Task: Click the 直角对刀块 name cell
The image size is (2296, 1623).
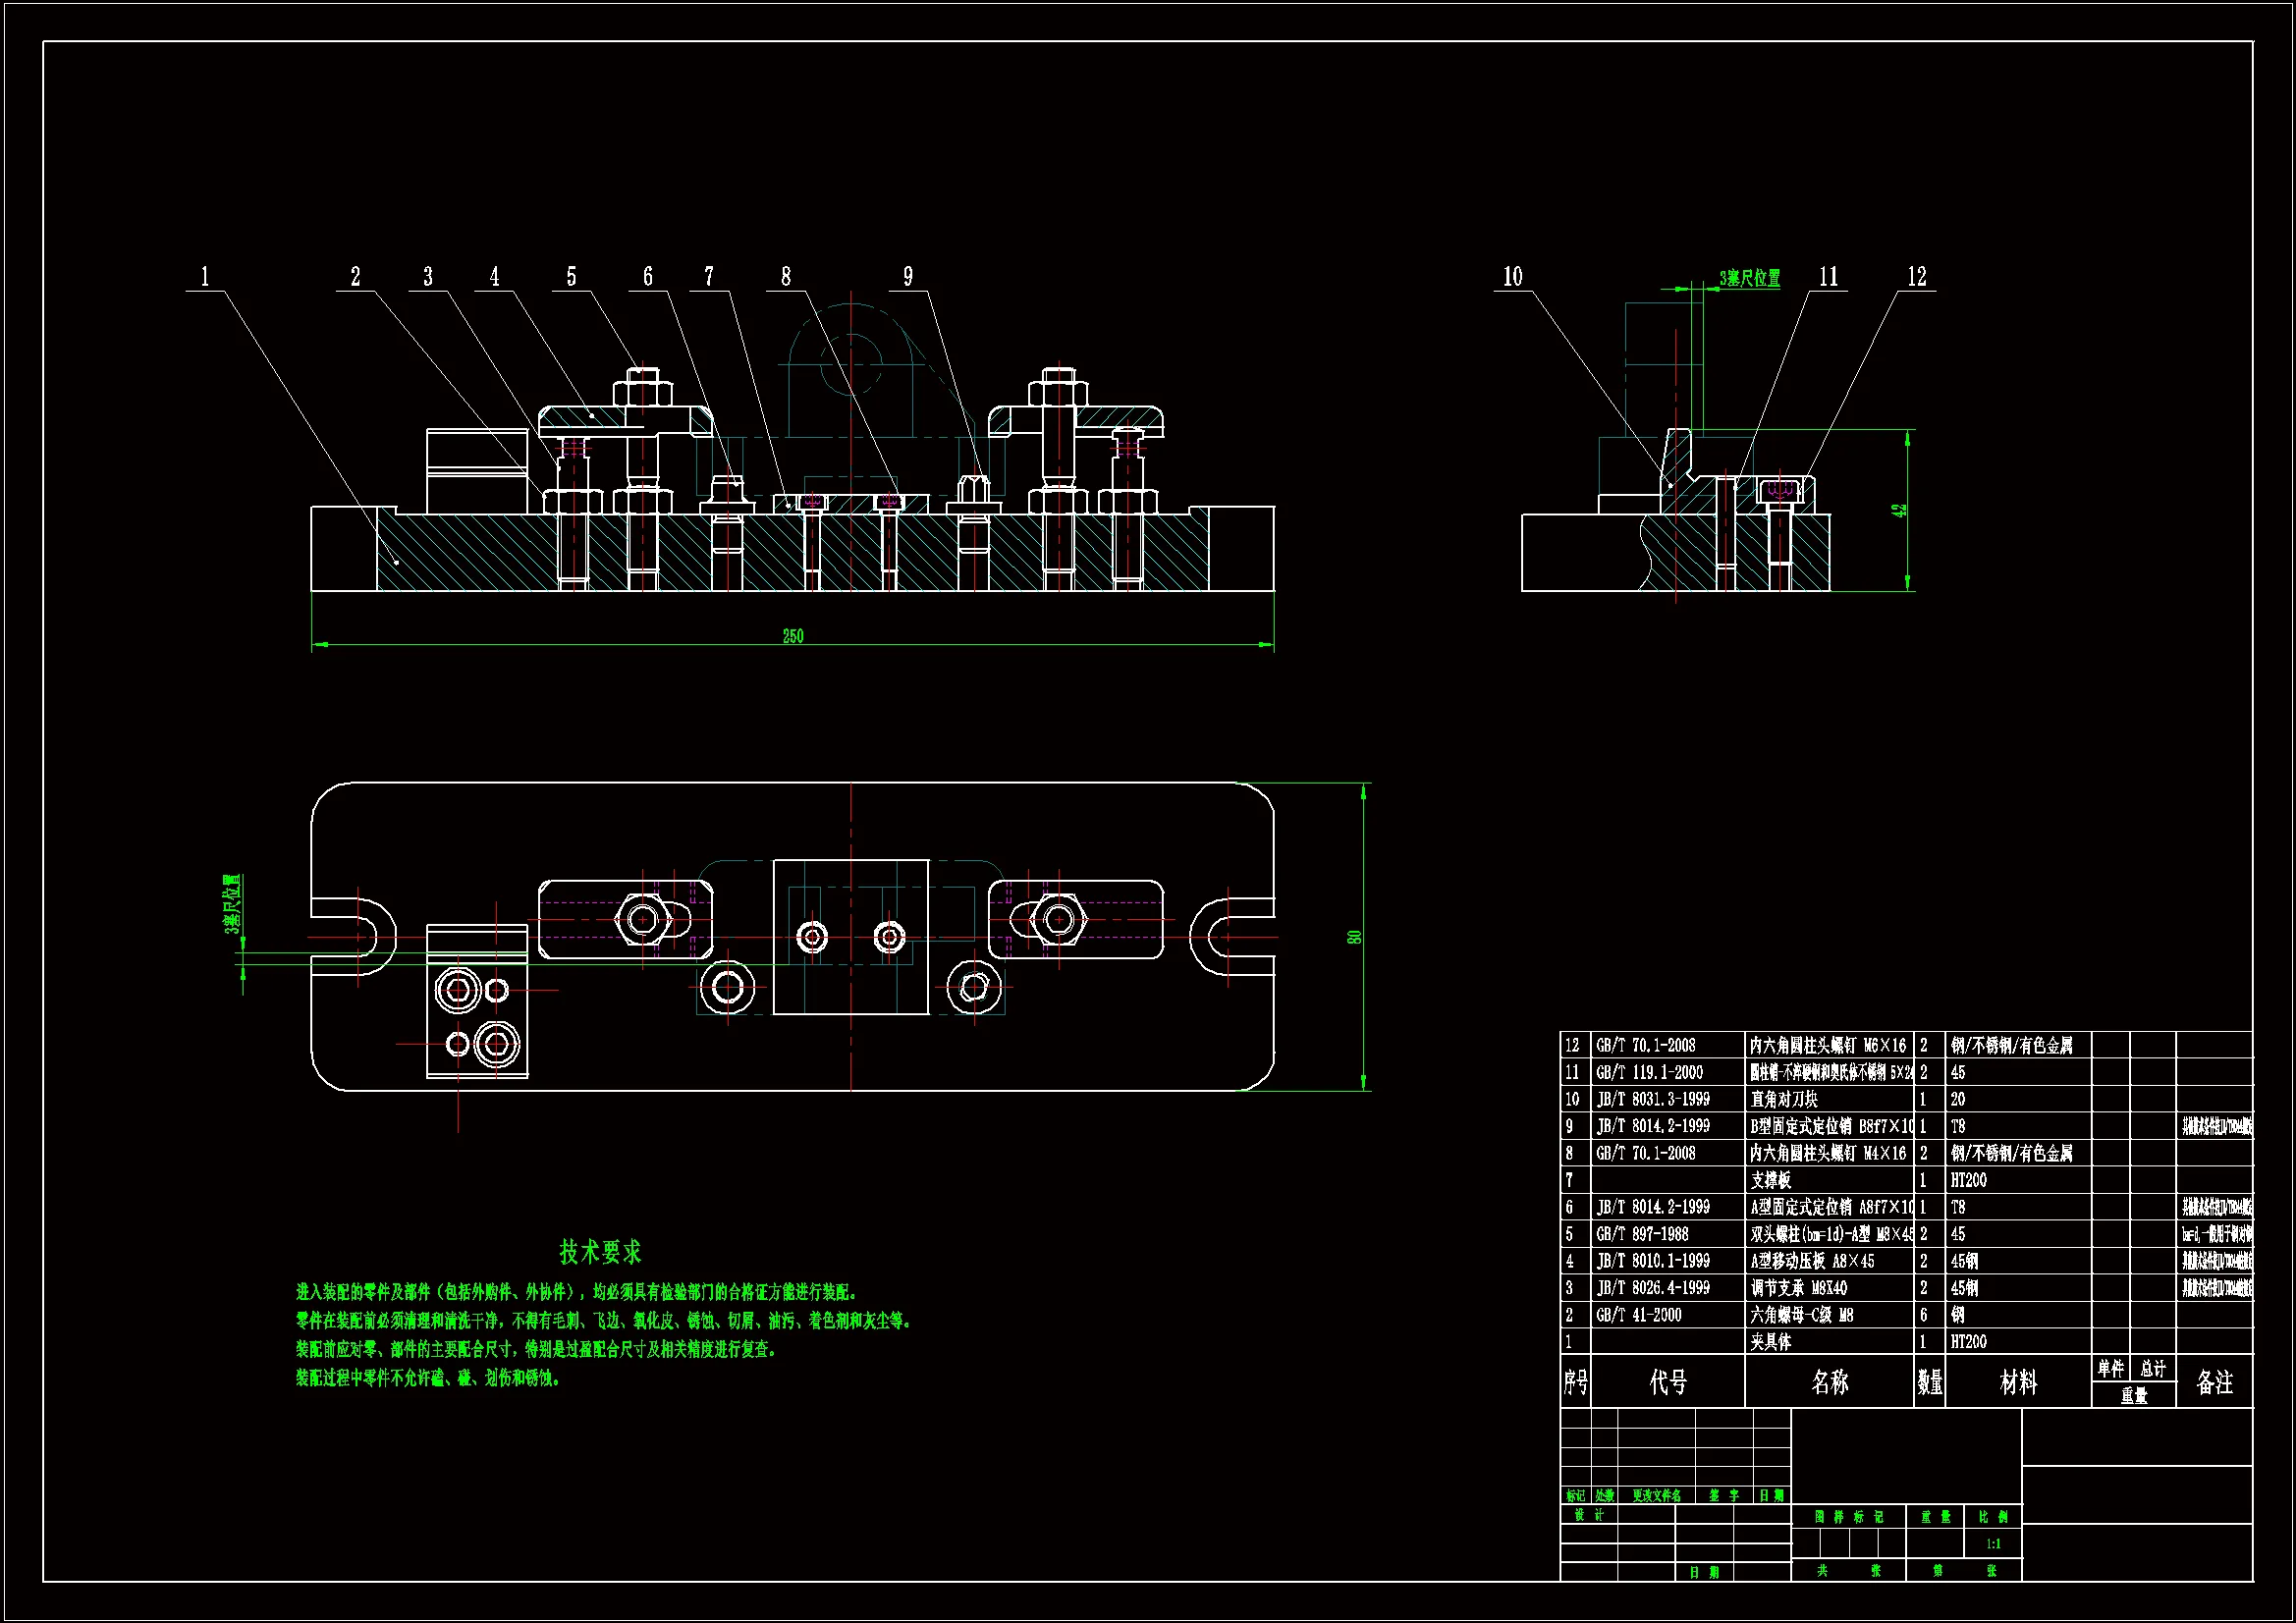Action: (1784, 1099)
